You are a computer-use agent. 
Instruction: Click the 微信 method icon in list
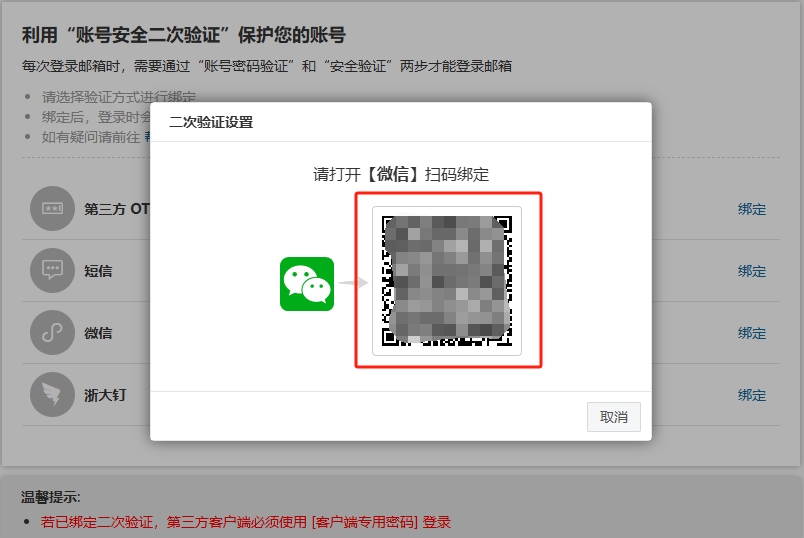tap(52, 332)
